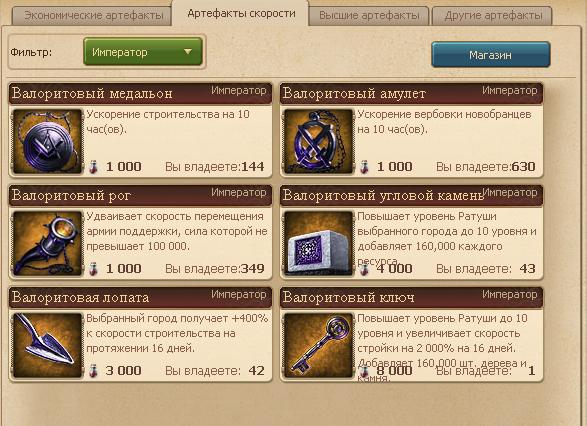Click the Валоритовая лопата card description
Screen dimensions: 587x426
point(177,334)
